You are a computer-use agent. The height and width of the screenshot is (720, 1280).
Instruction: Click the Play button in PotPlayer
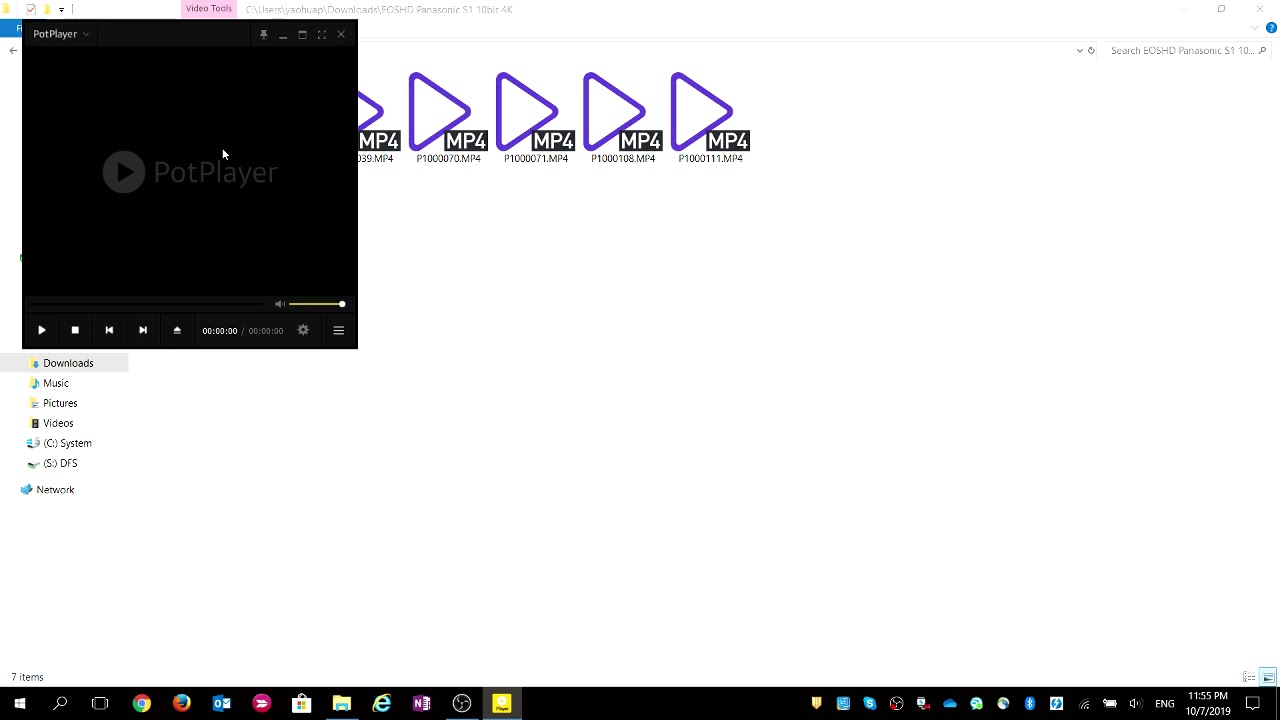pyautogui.click(x=41, y=330)
